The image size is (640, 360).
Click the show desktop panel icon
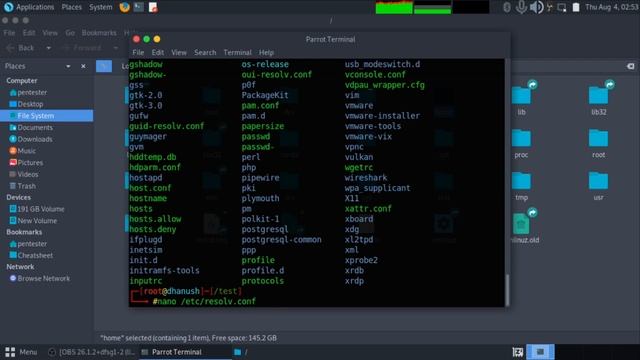[x=518, y=352]
